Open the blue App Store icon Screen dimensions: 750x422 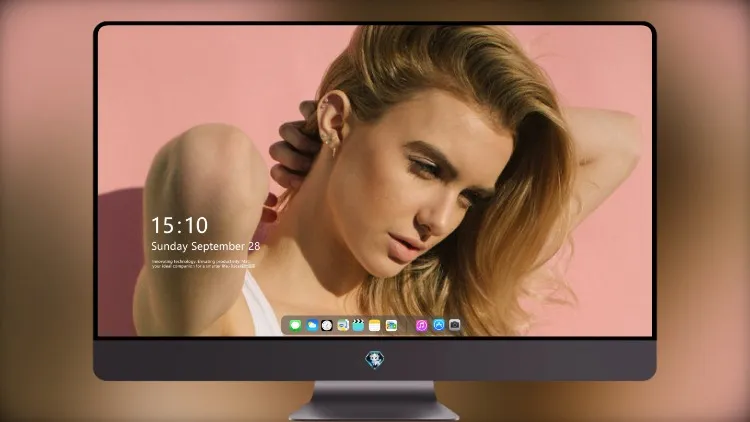click(439, 325)
